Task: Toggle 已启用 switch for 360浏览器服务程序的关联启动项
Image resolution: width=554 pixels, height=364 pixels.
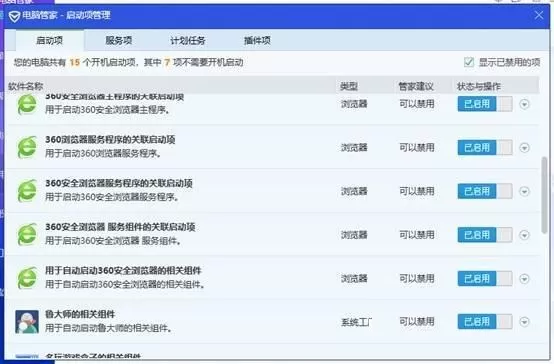Action: (485, 147)
